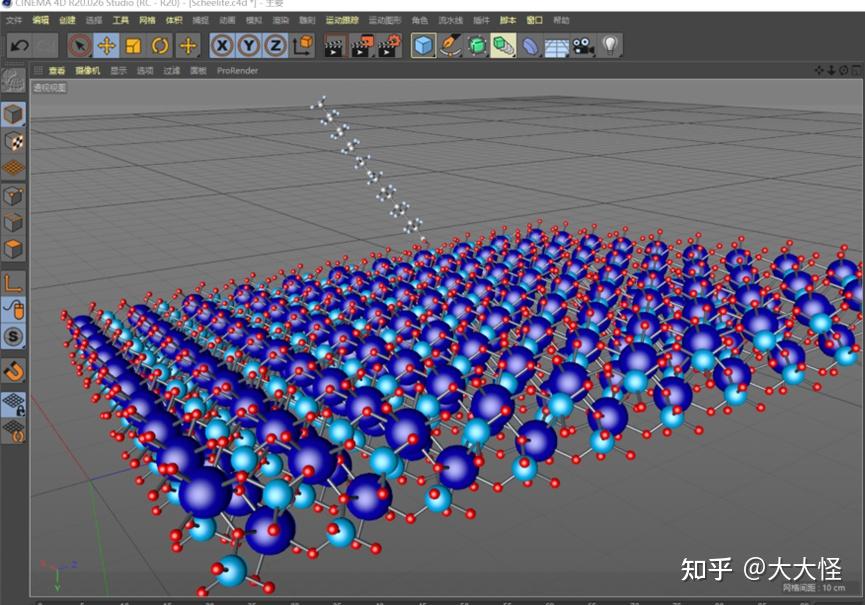The image size is (865, 605).
Task: Toggle the Viewport Solo S icon
Action: tap(13, 336)
